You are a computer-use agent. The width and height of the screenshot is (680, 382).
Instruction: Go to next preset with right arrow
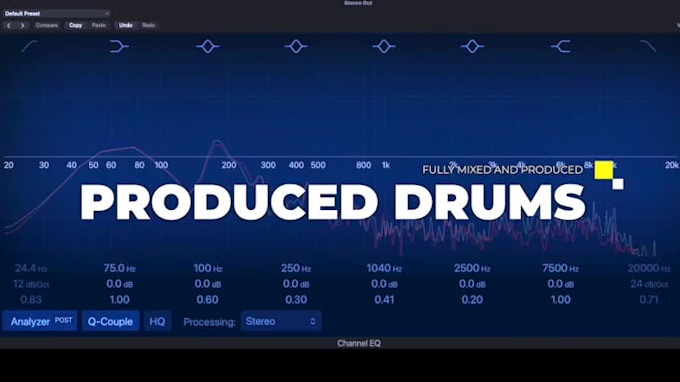click(x=22, y=26)
